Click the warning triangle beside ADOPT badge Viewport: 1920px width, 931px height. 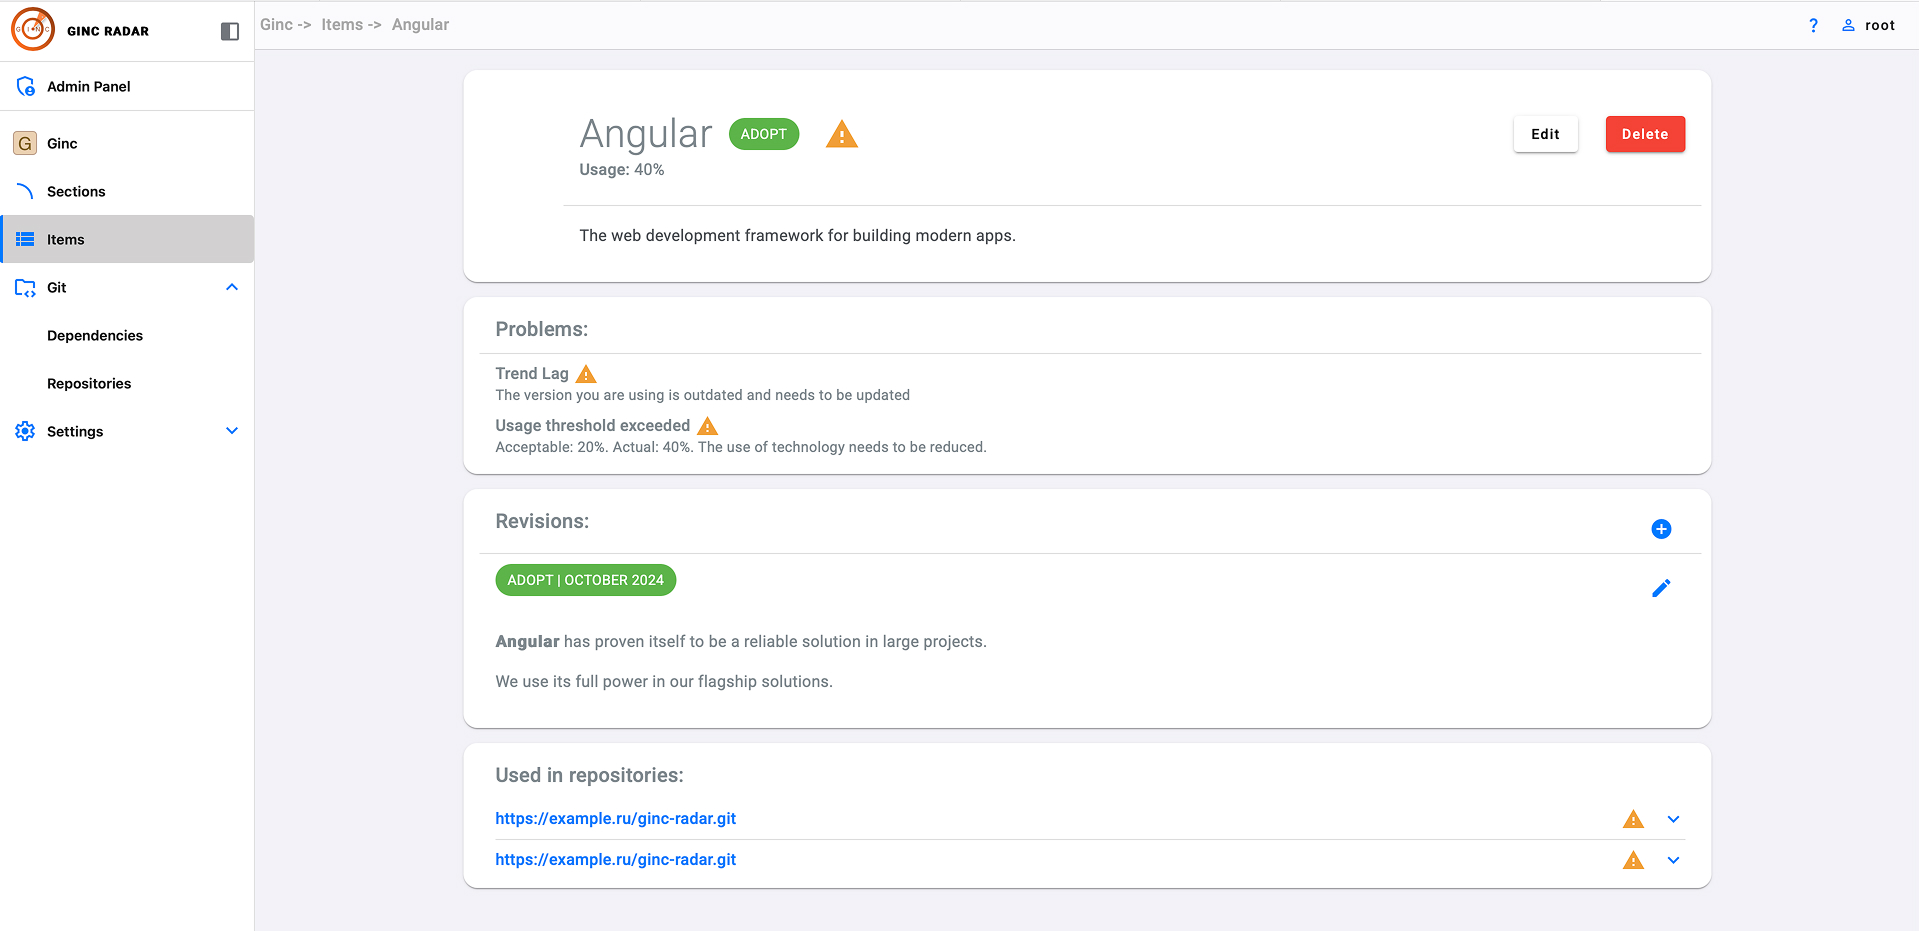(x=842, y=134)
